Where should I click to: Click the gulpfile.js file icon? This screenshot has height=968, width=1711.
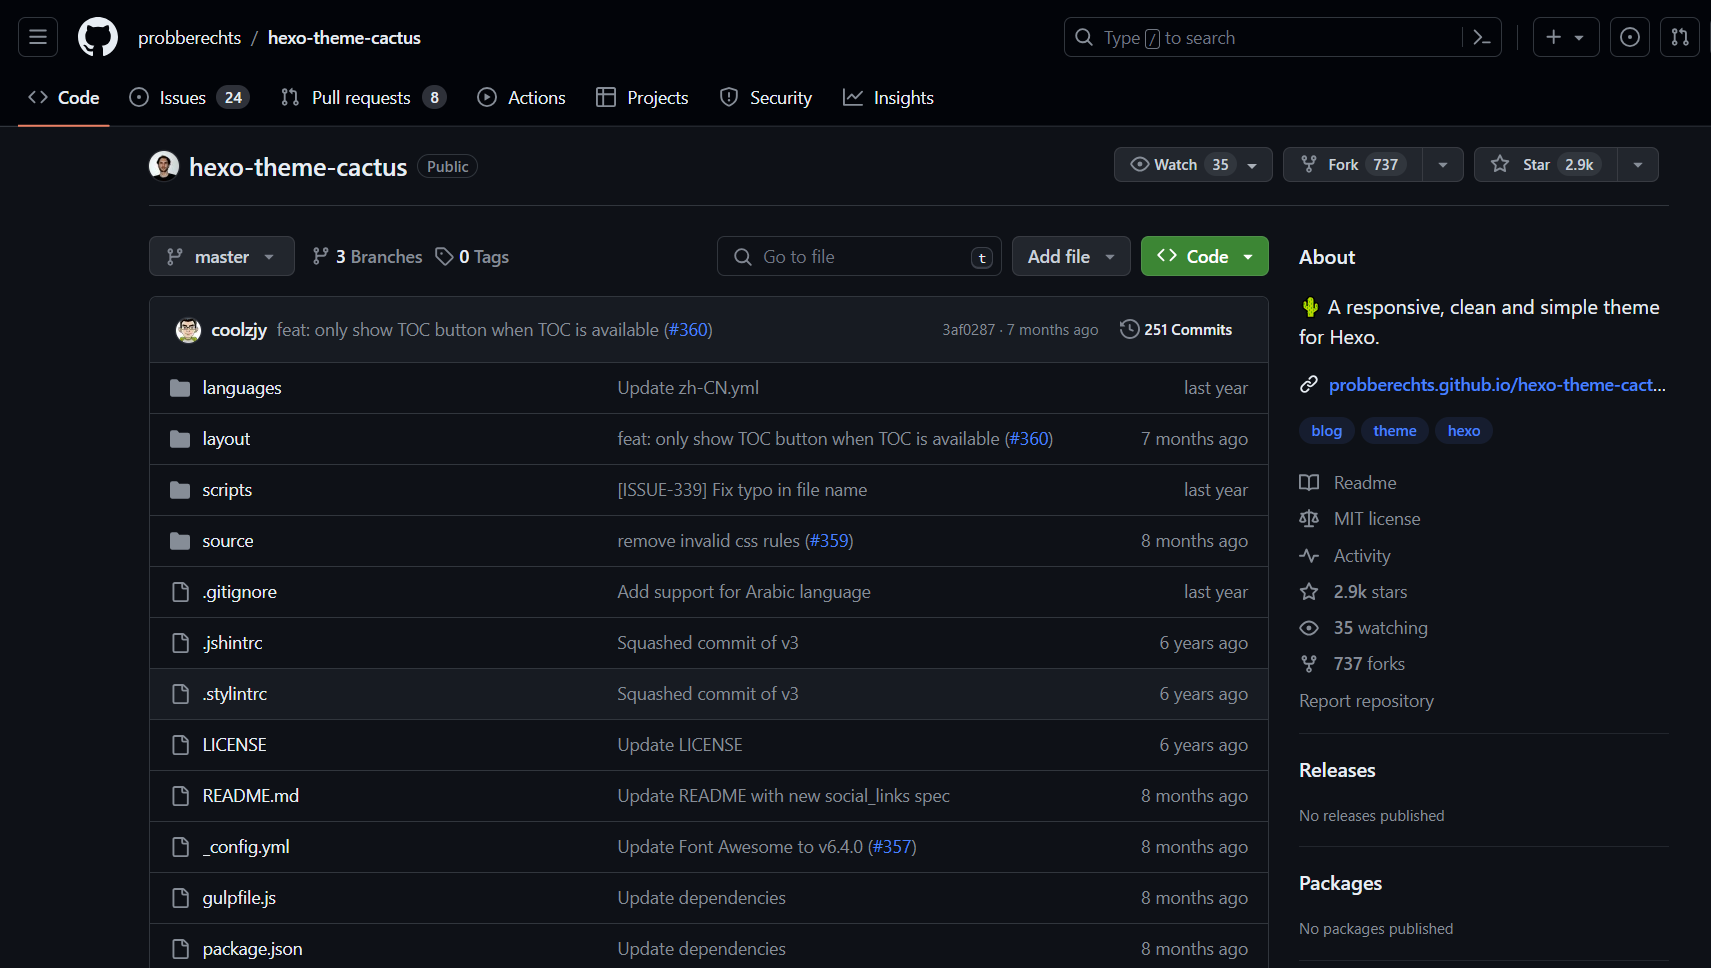click(180, 898)
